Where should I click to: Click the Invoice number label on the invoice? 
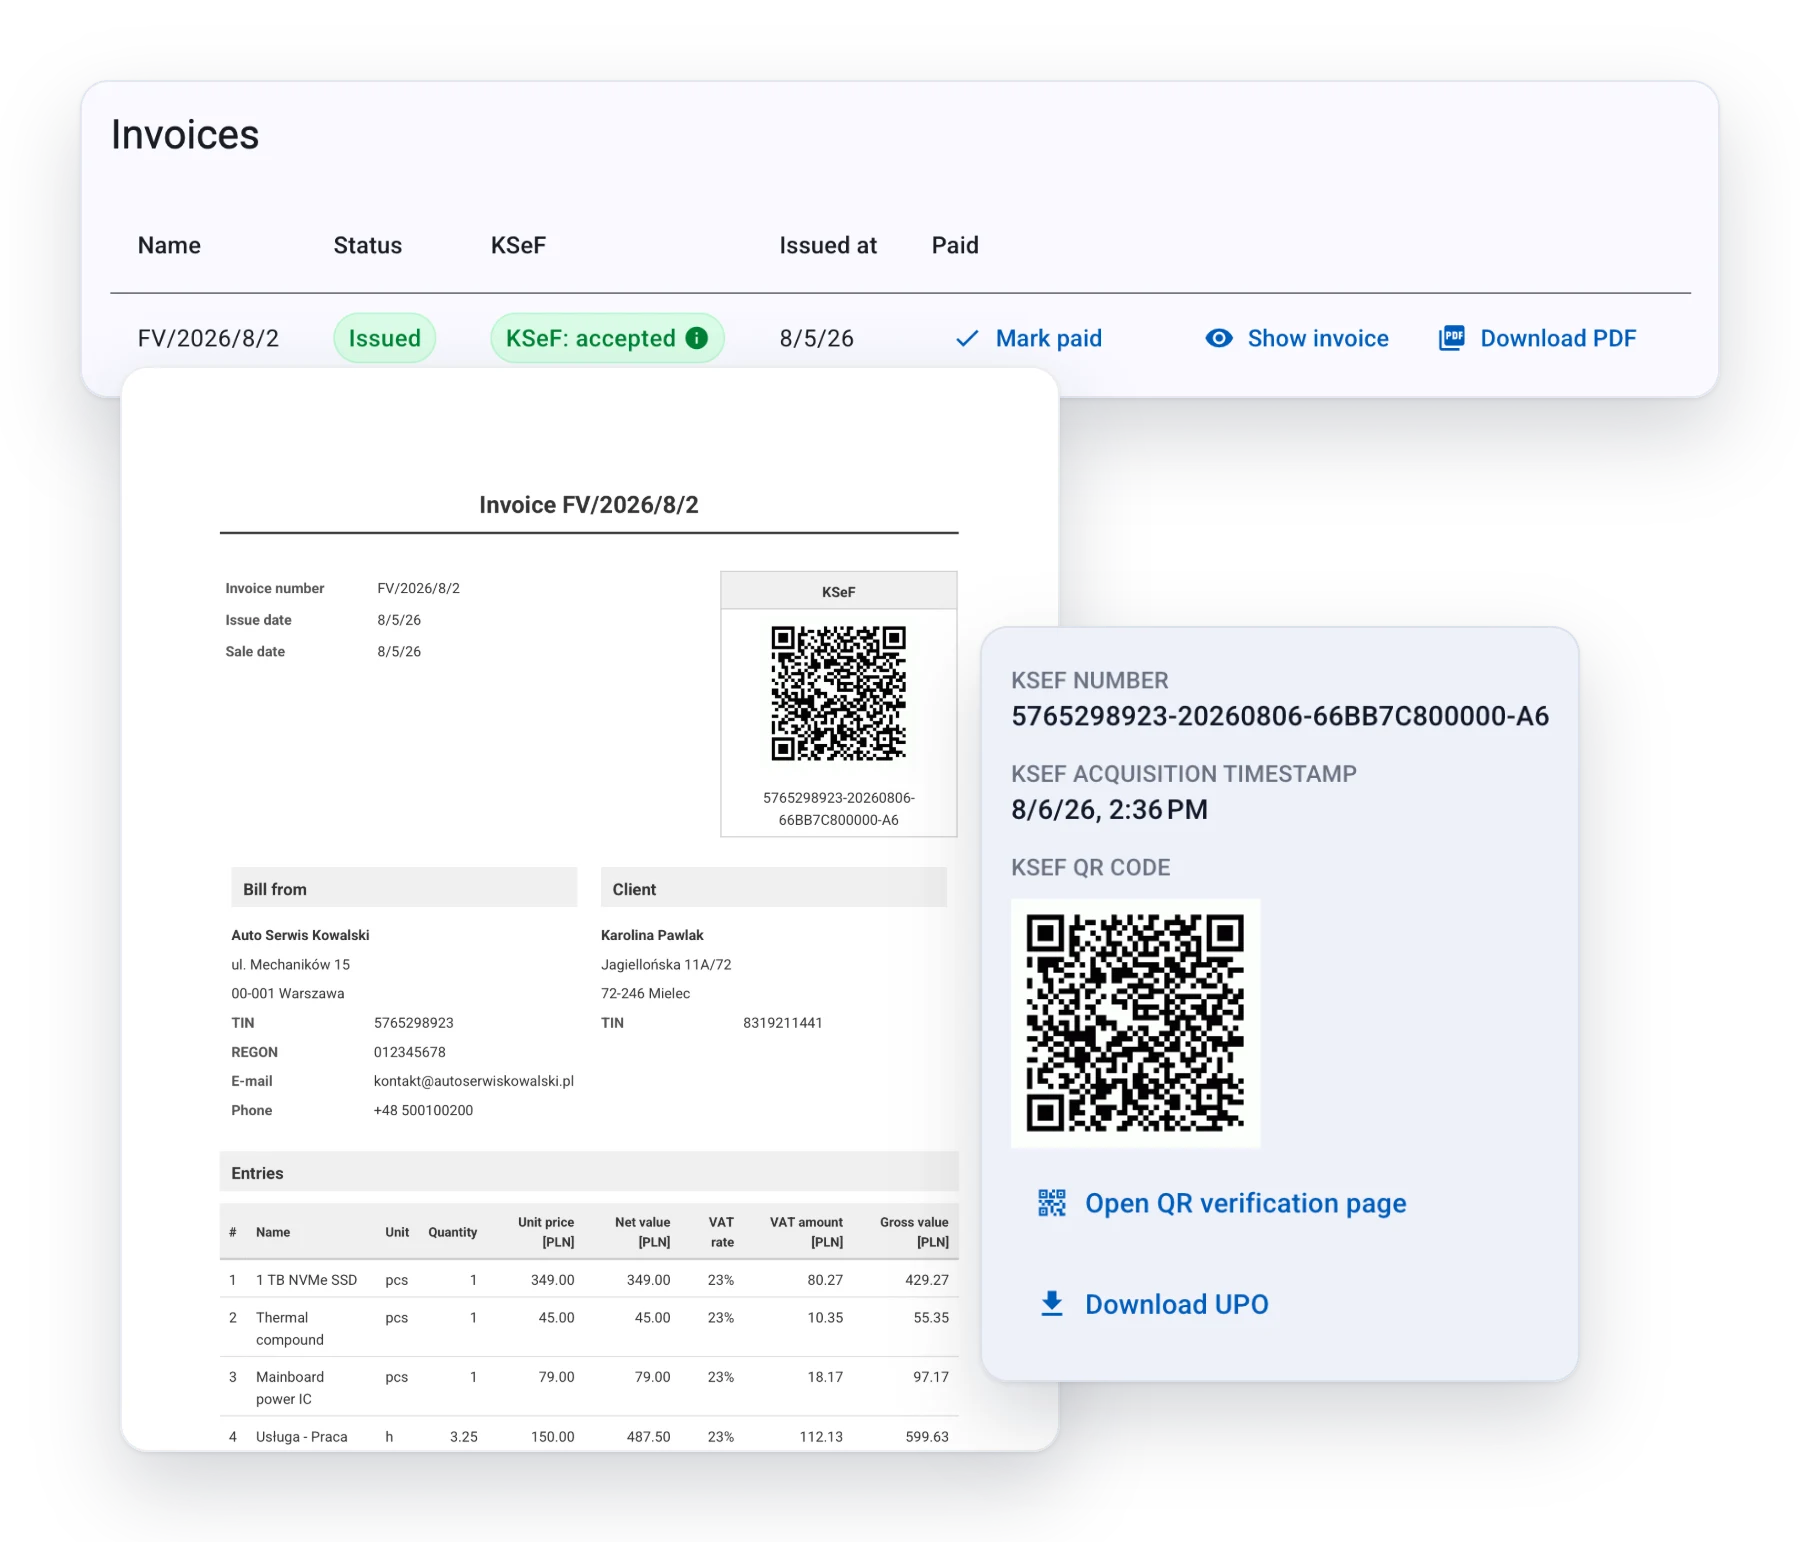275,588
